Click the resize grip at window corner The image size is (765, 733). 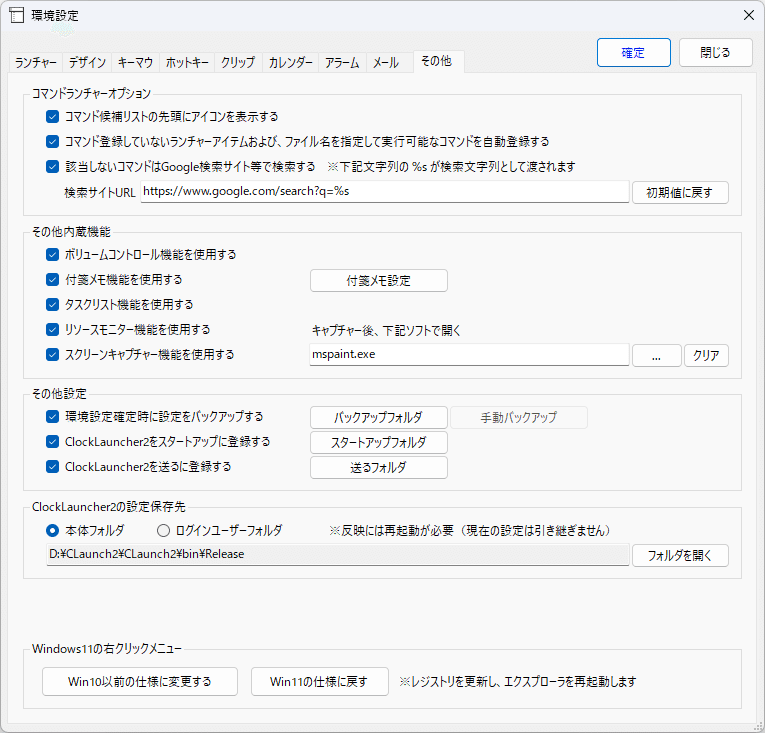tap(758, 727)
